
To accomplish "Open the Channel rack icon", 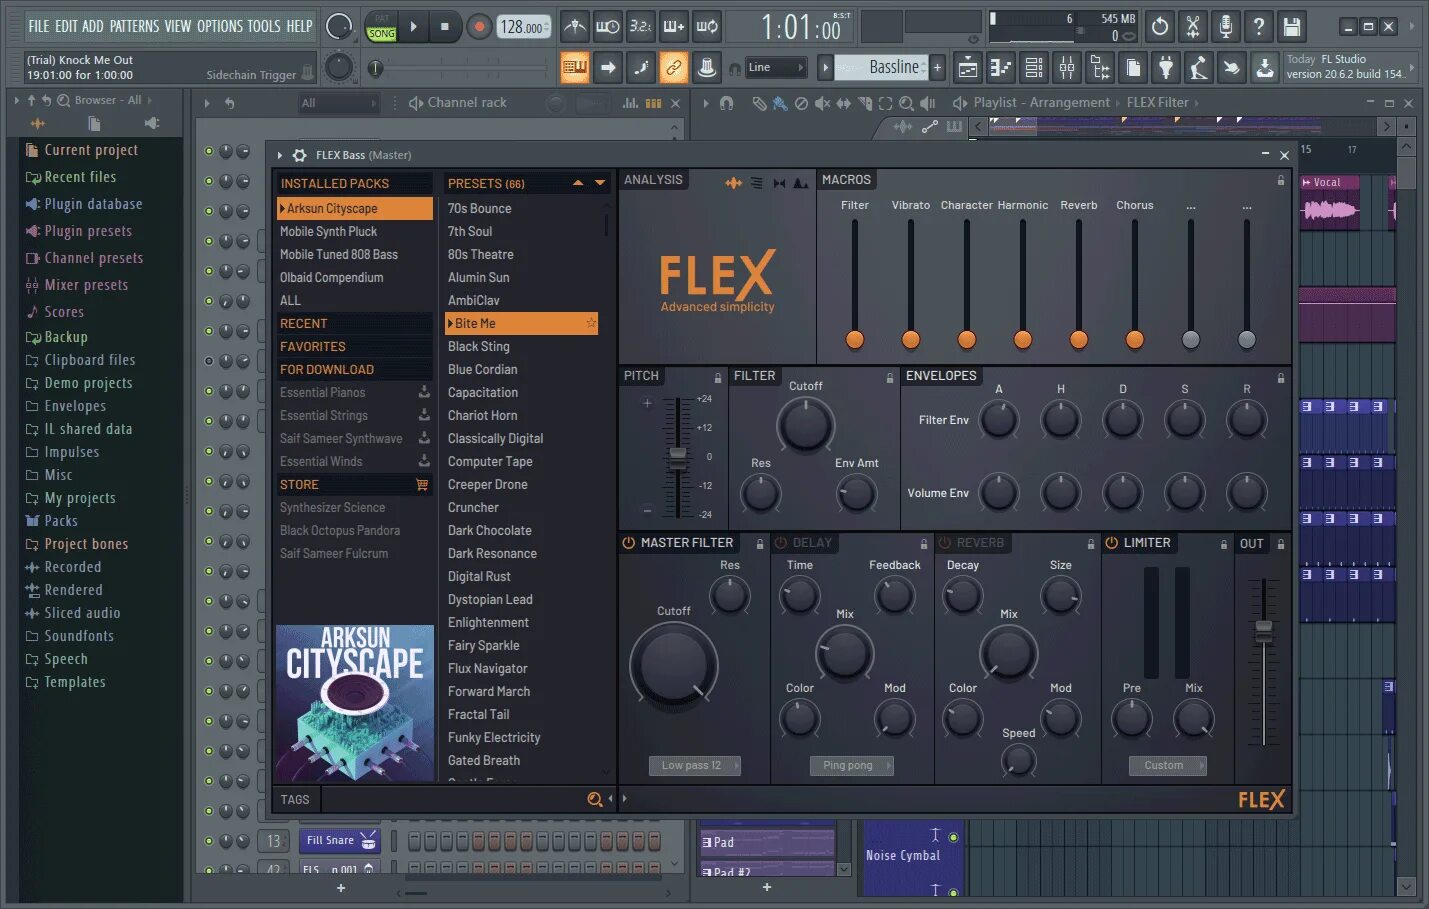I will pyautogui.click(x=1033, y=68).
